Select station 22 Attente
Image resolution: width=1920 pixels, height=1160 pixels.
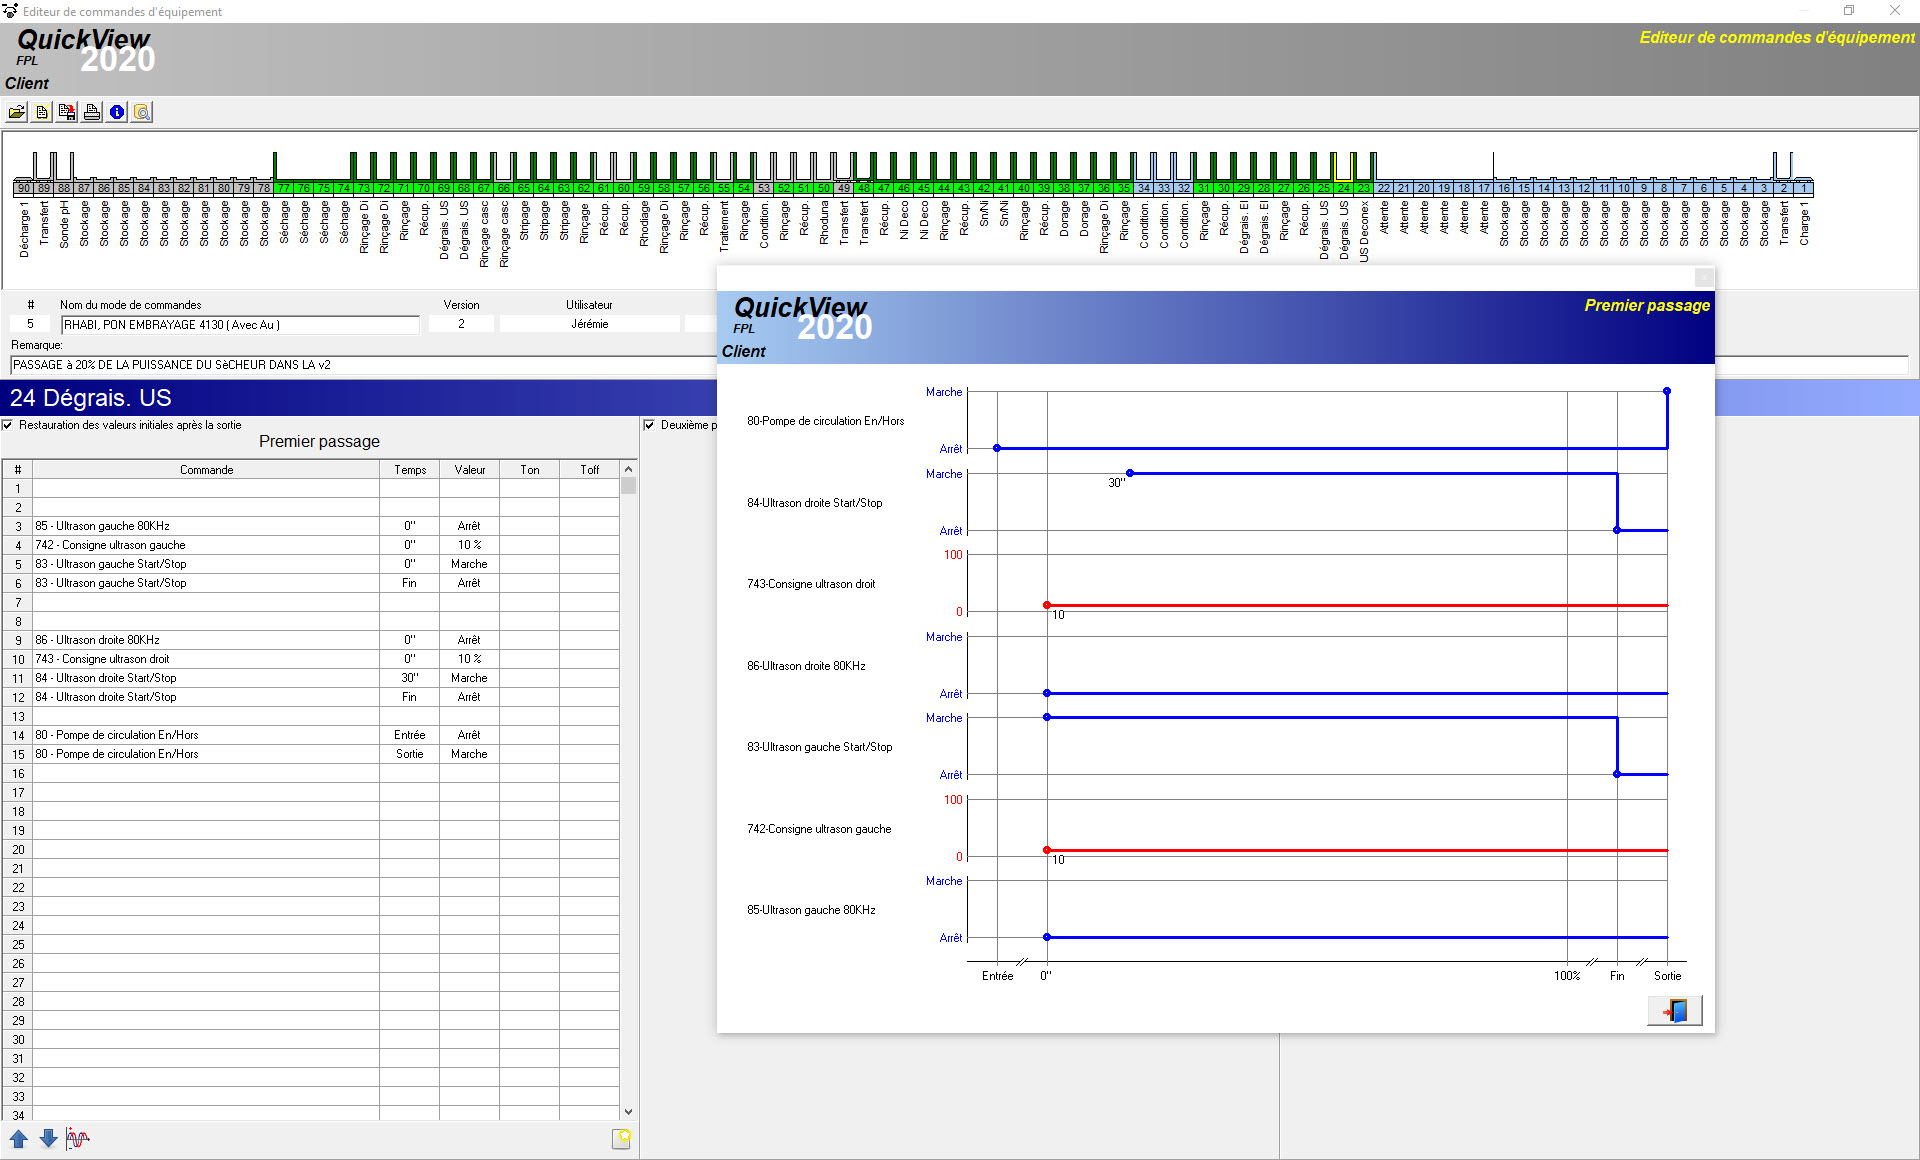click(x=1384, y=188)
